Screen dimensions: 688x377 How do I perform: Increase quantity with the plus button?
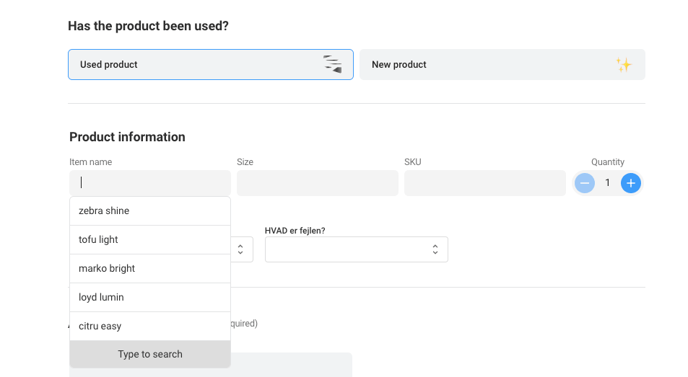[631, 183]
